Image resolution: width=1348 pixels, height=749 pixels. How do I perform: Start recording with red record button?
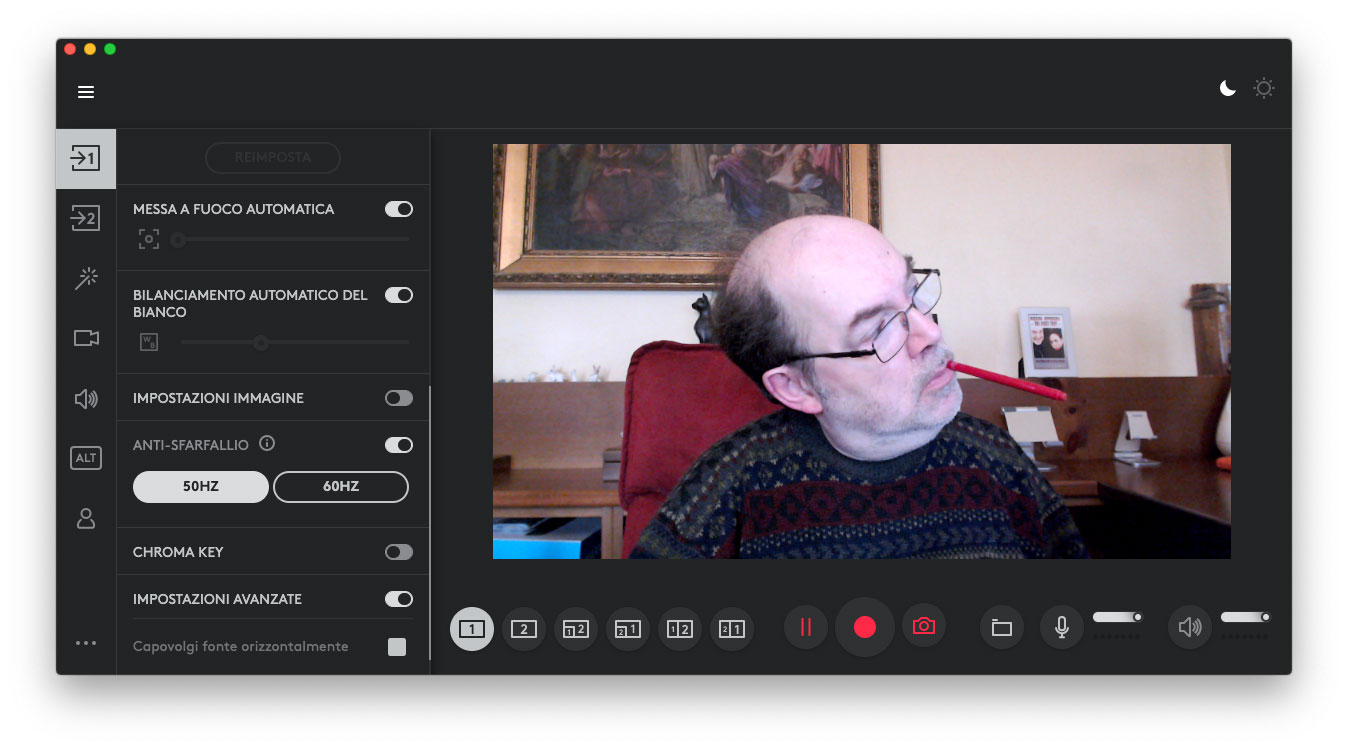click(x=865, y=627)
